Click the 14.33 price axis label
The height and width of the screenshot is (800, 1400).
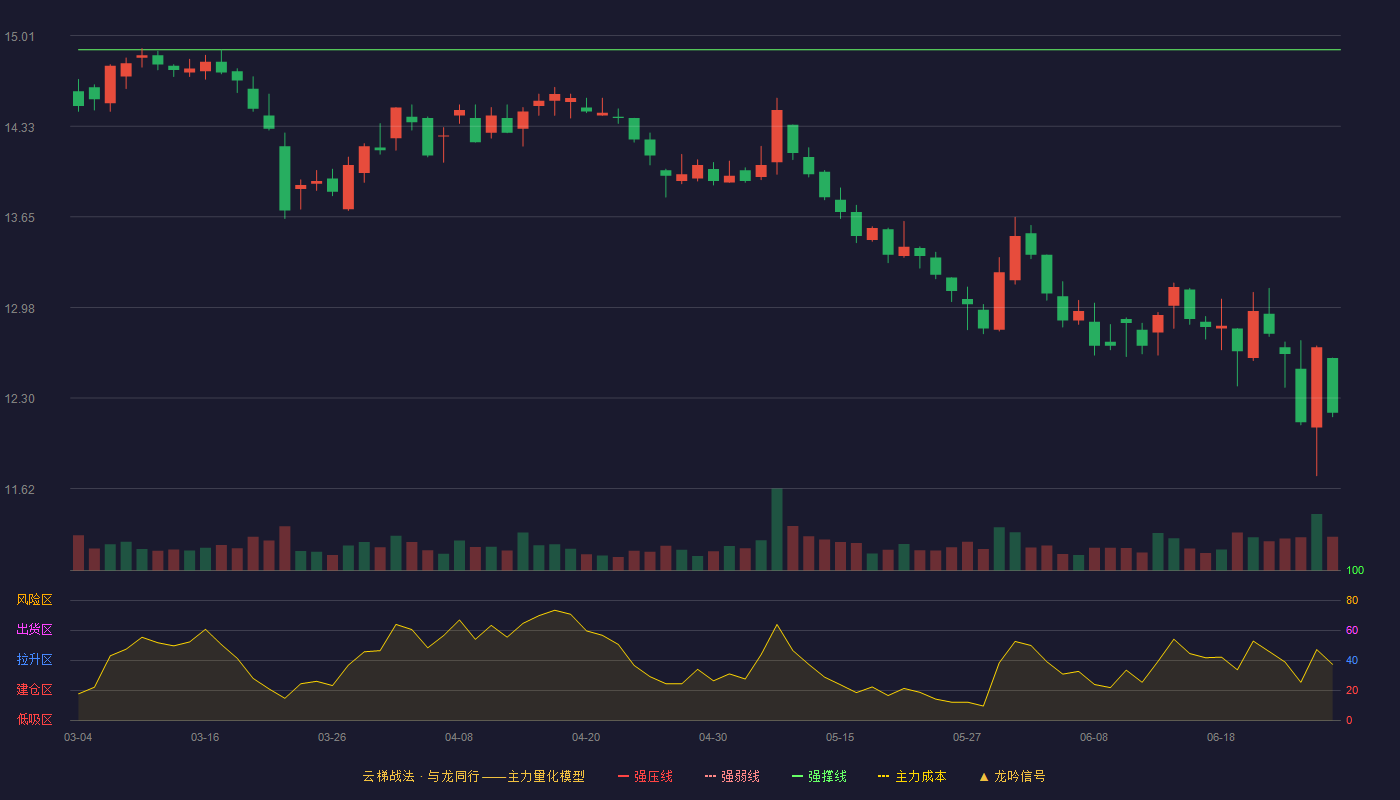pyautogui.click(x=19, y=127)
